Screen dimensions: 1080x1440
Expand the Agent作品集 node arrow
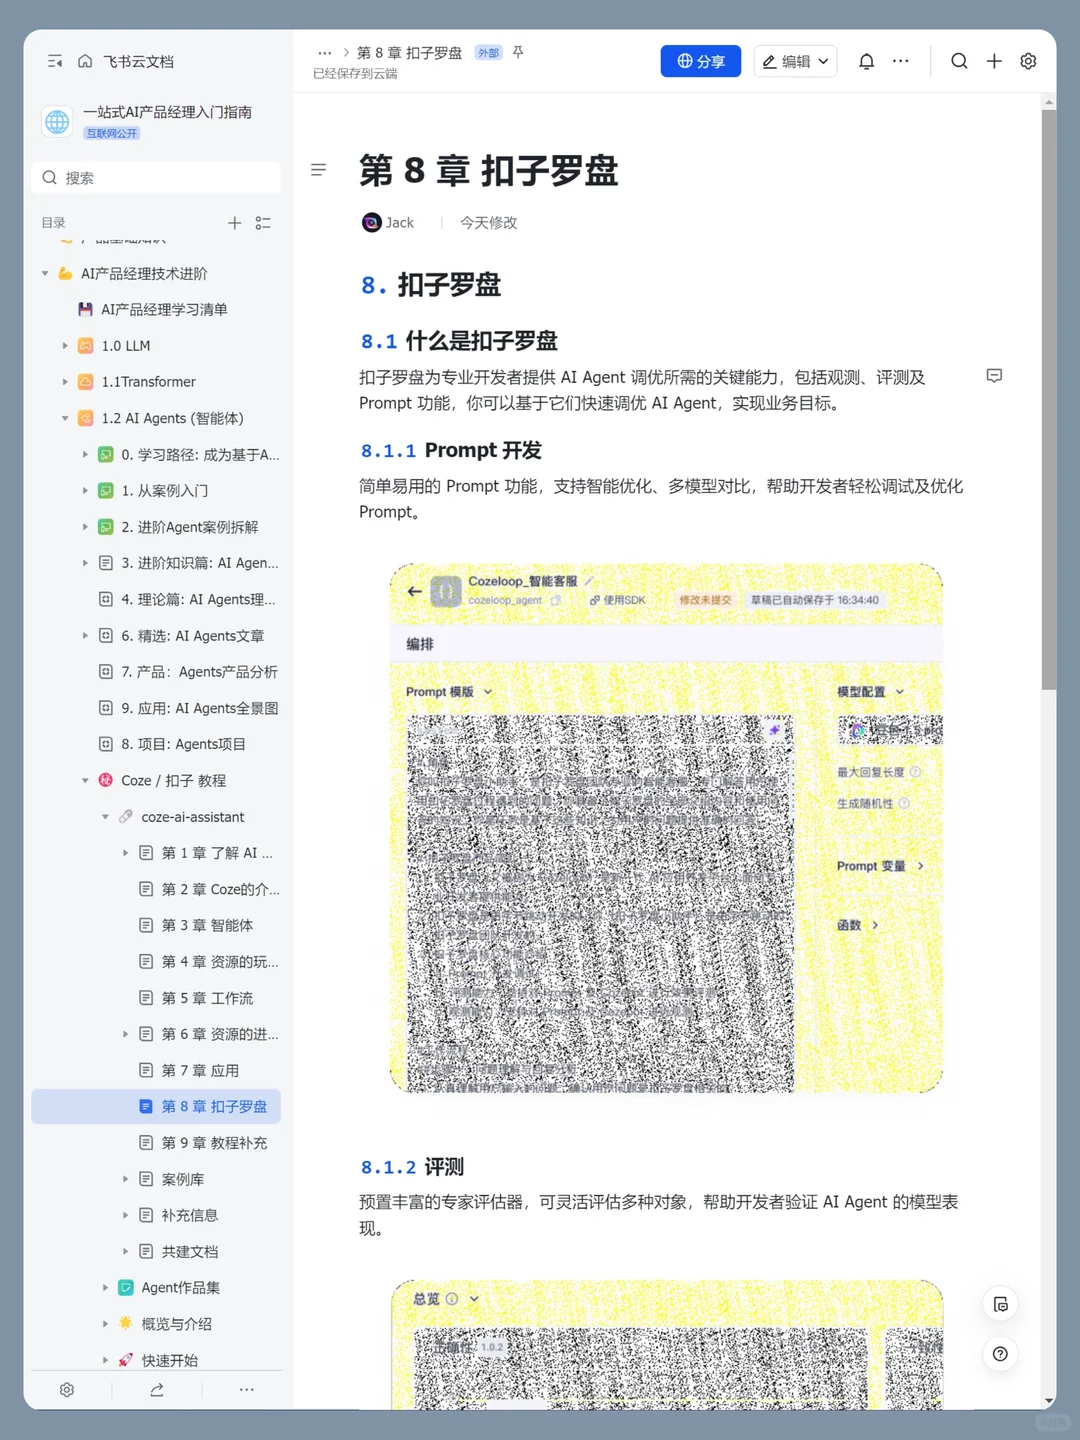coord(105,1288)
